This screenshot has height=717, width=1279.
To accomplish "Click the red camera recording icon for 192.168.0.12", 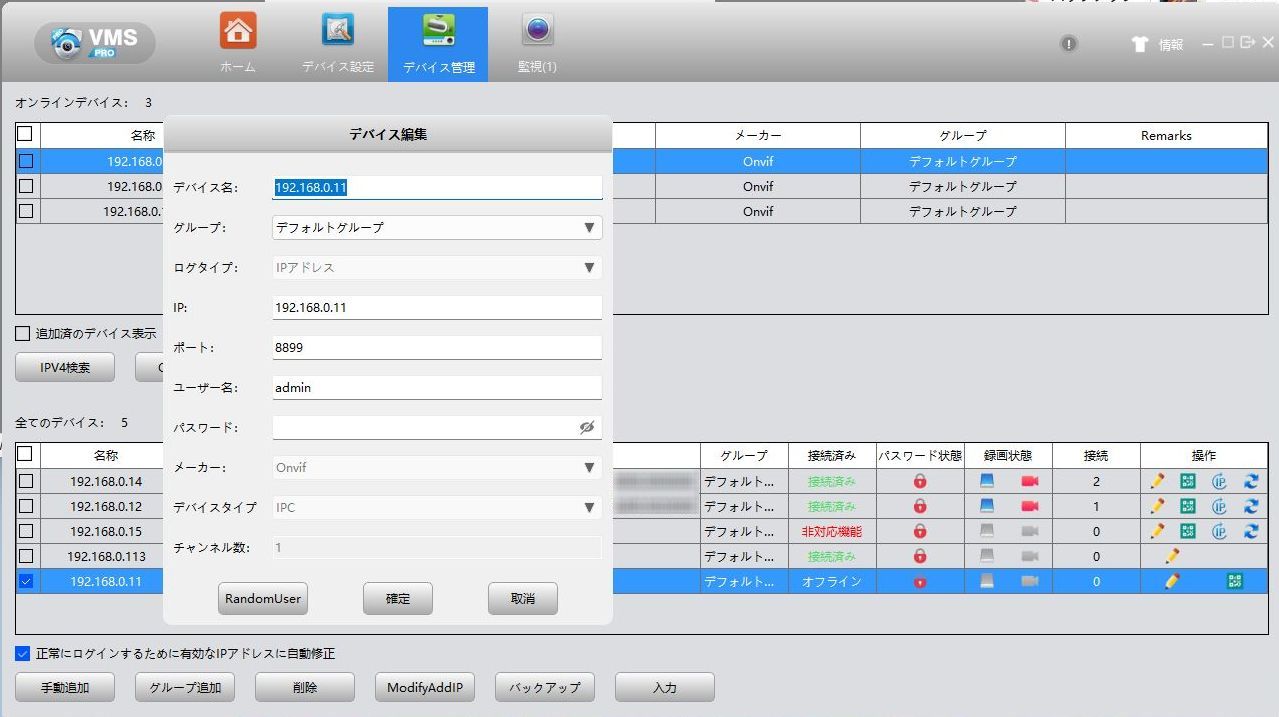I will click(x=1029, y=506).
